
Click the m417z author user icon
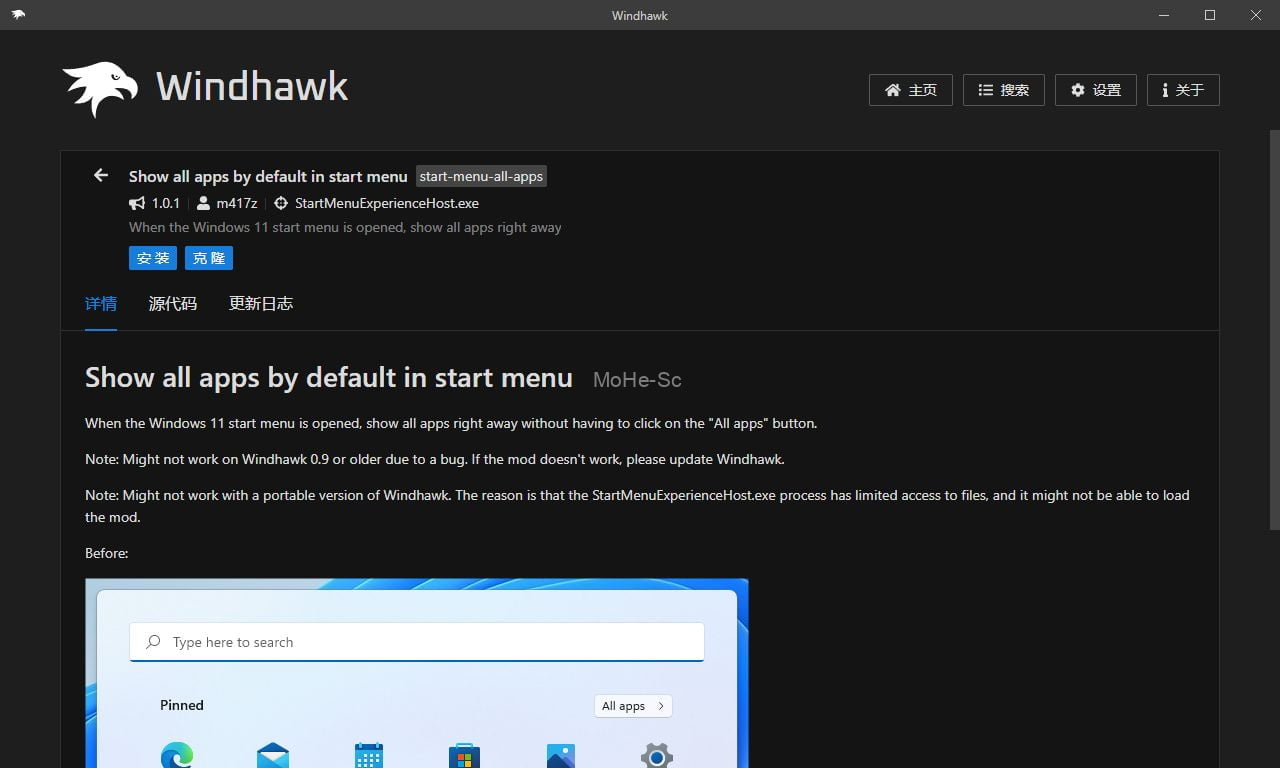[204, 203]
